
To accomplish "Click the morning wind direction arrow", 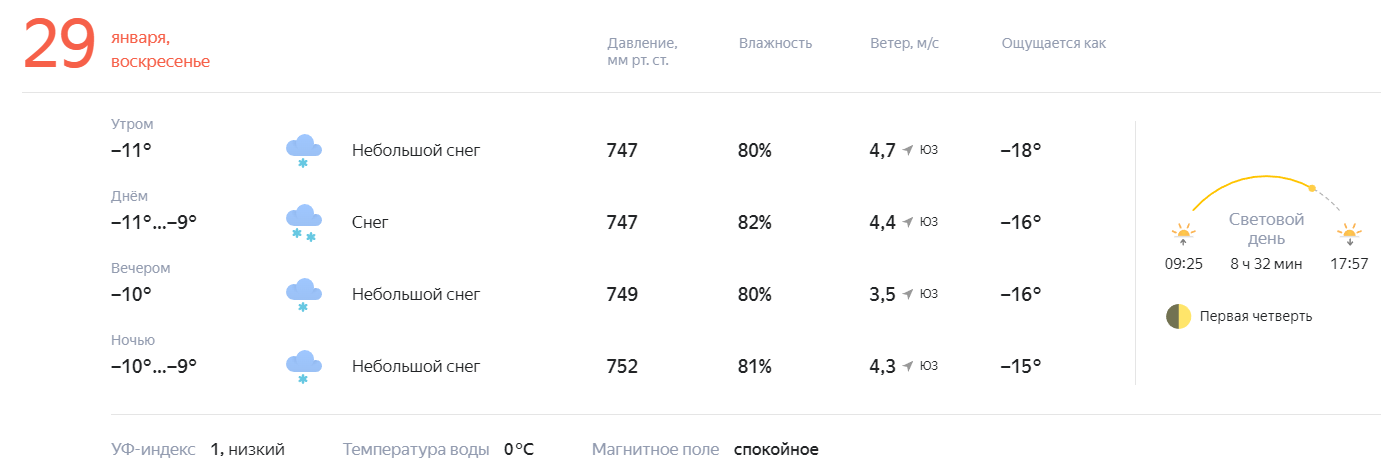I will click(x=908, y=151).
